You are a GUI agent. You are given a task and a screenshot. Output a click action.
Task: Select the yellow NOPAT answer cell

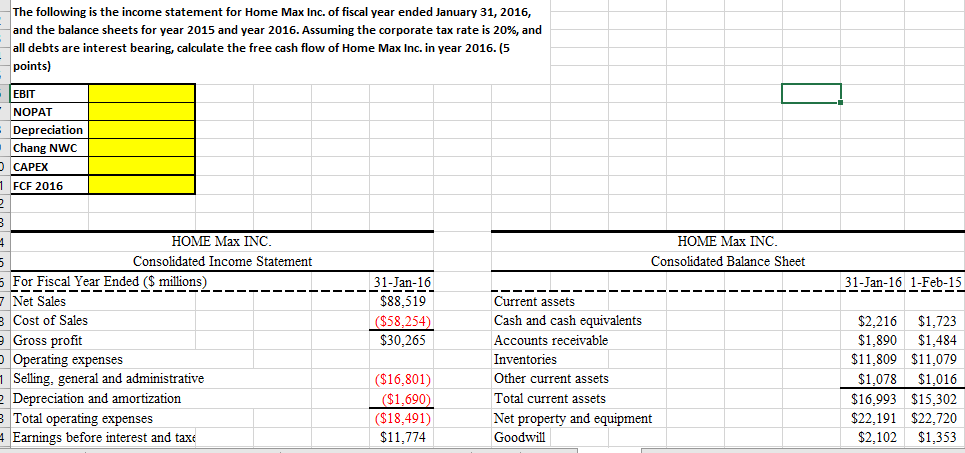point(142,111)
